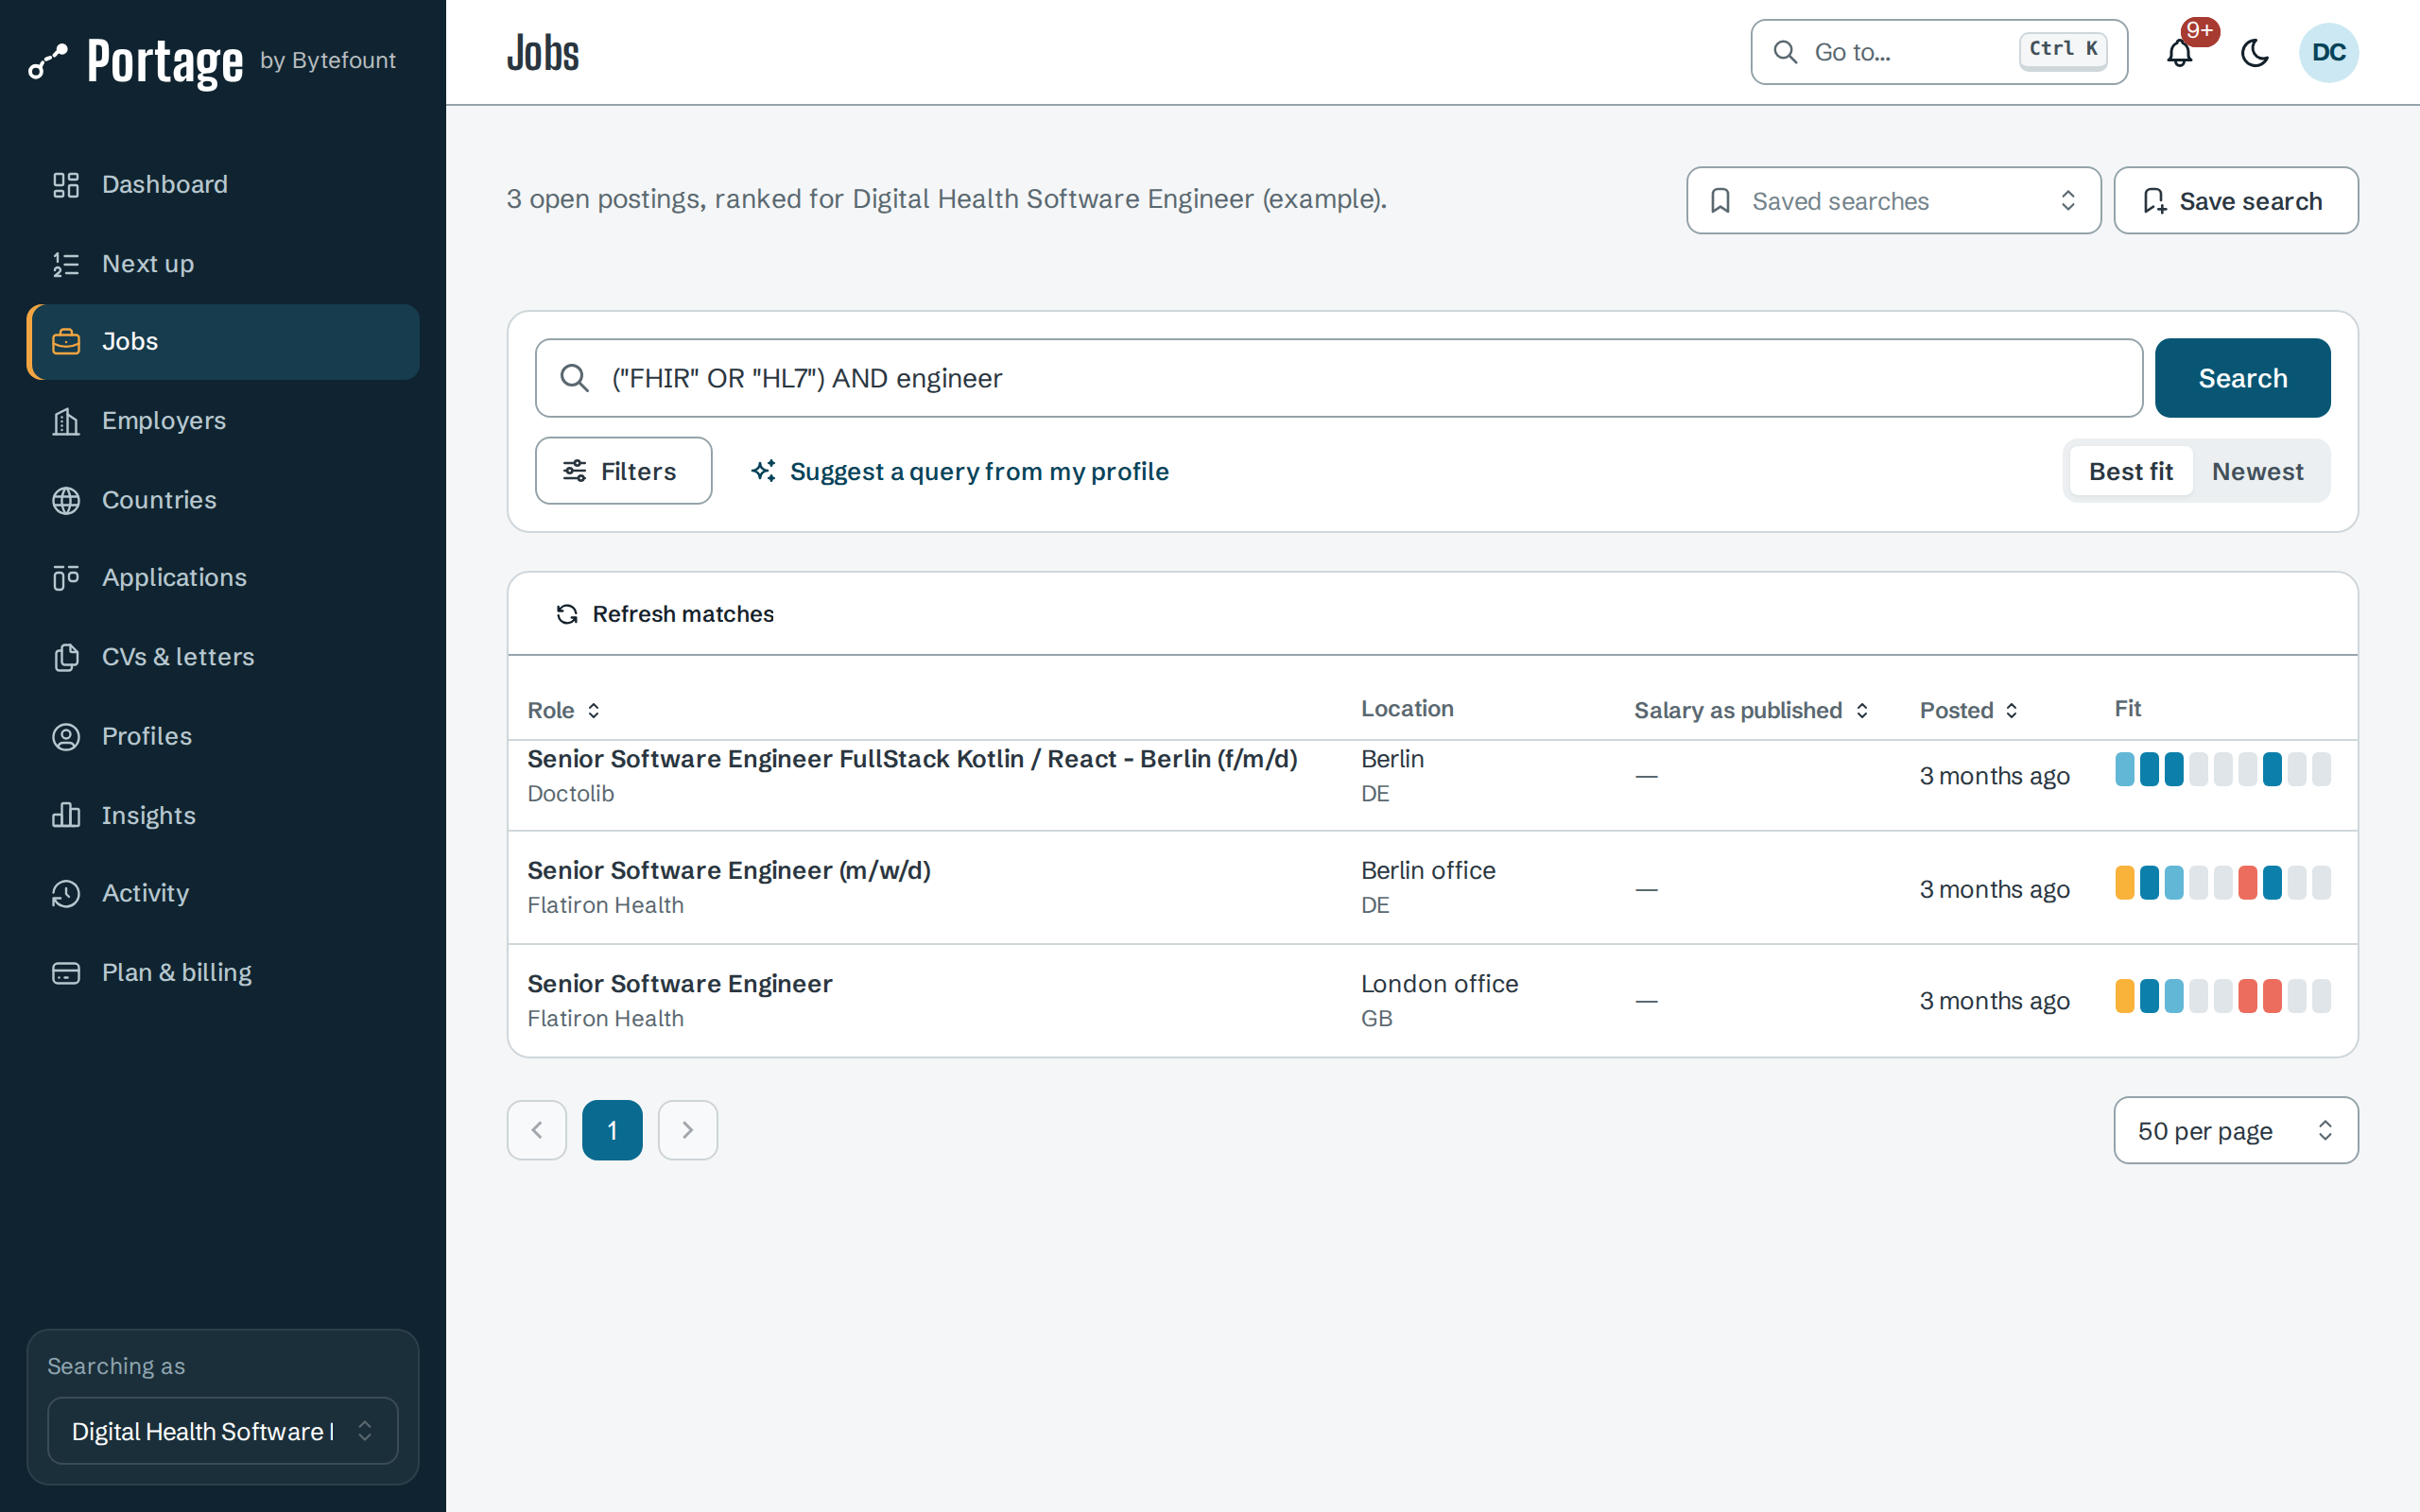Open Doctolib Senior Software Engineer FullStack posting
The width and height of the screenshot is (2420, 1512).
[912, 759]
